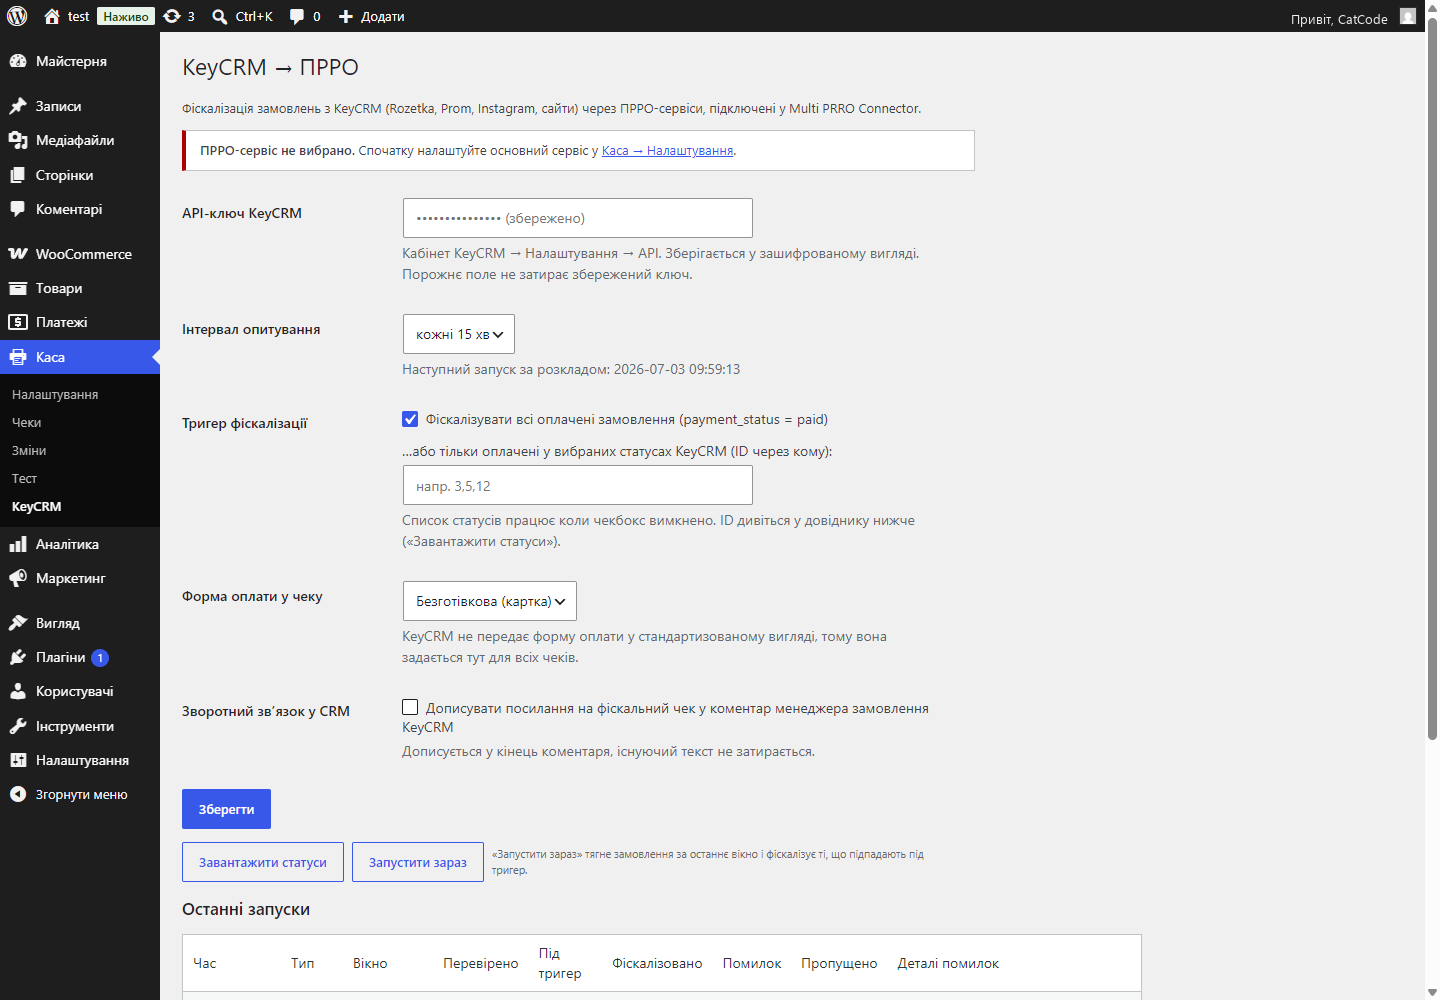
Task: Enable Дописувати посилання на фіскальний чек checkbox
Action: click(x=410, y=707)
